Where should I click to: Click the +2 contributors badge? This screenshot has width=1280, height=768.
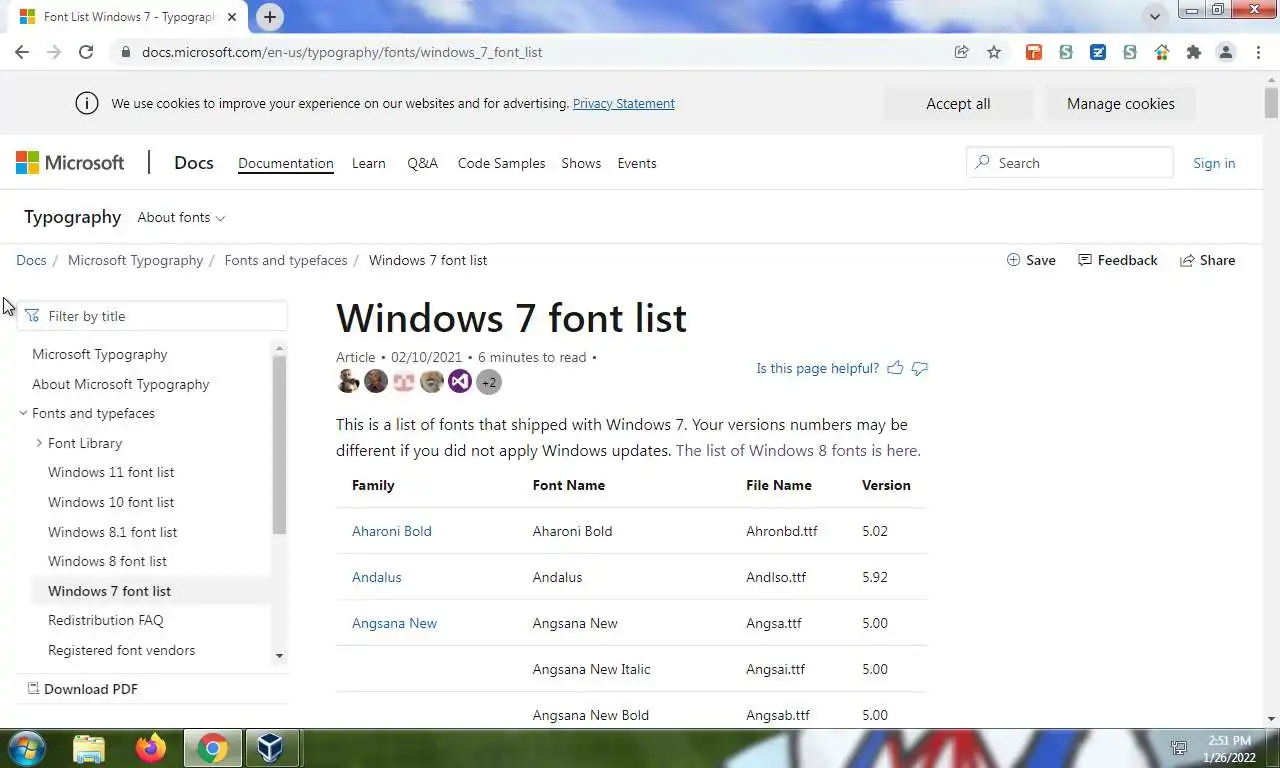tap(488, 381)
